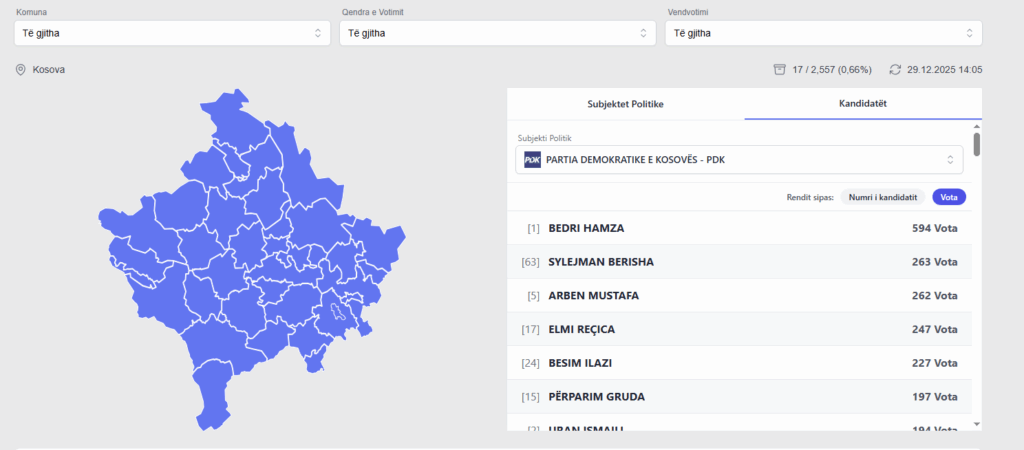The width and height of the screenshot is (1024, 450).
Task: Expand the Vendvotimi dropdown
Action: 823,33
